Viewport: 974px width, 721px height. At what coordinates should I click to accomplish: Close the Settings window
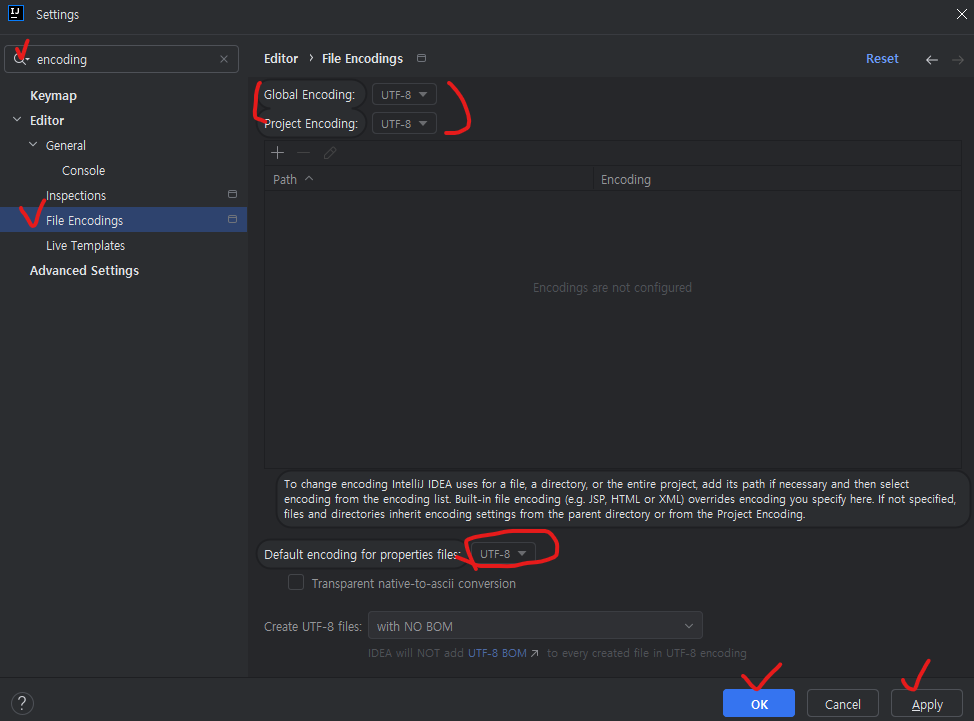(x=961, y=14)
